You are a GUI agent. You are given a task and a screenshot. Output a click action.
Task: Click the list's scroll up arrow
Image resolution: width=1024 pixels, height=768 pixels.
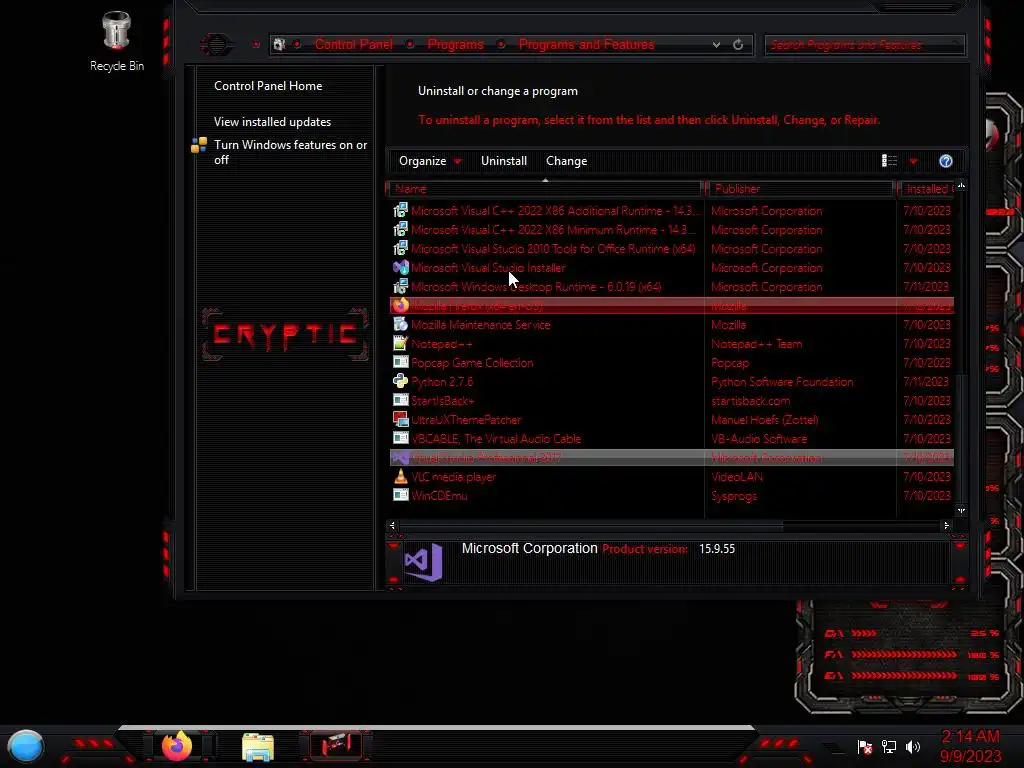(x=961, y=186)
